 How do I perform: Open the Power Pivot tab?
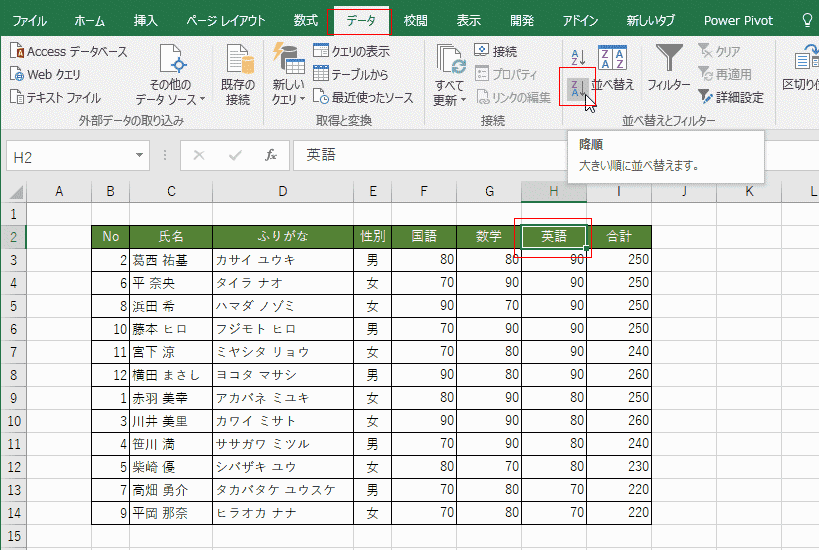click(x=738, y=20)
